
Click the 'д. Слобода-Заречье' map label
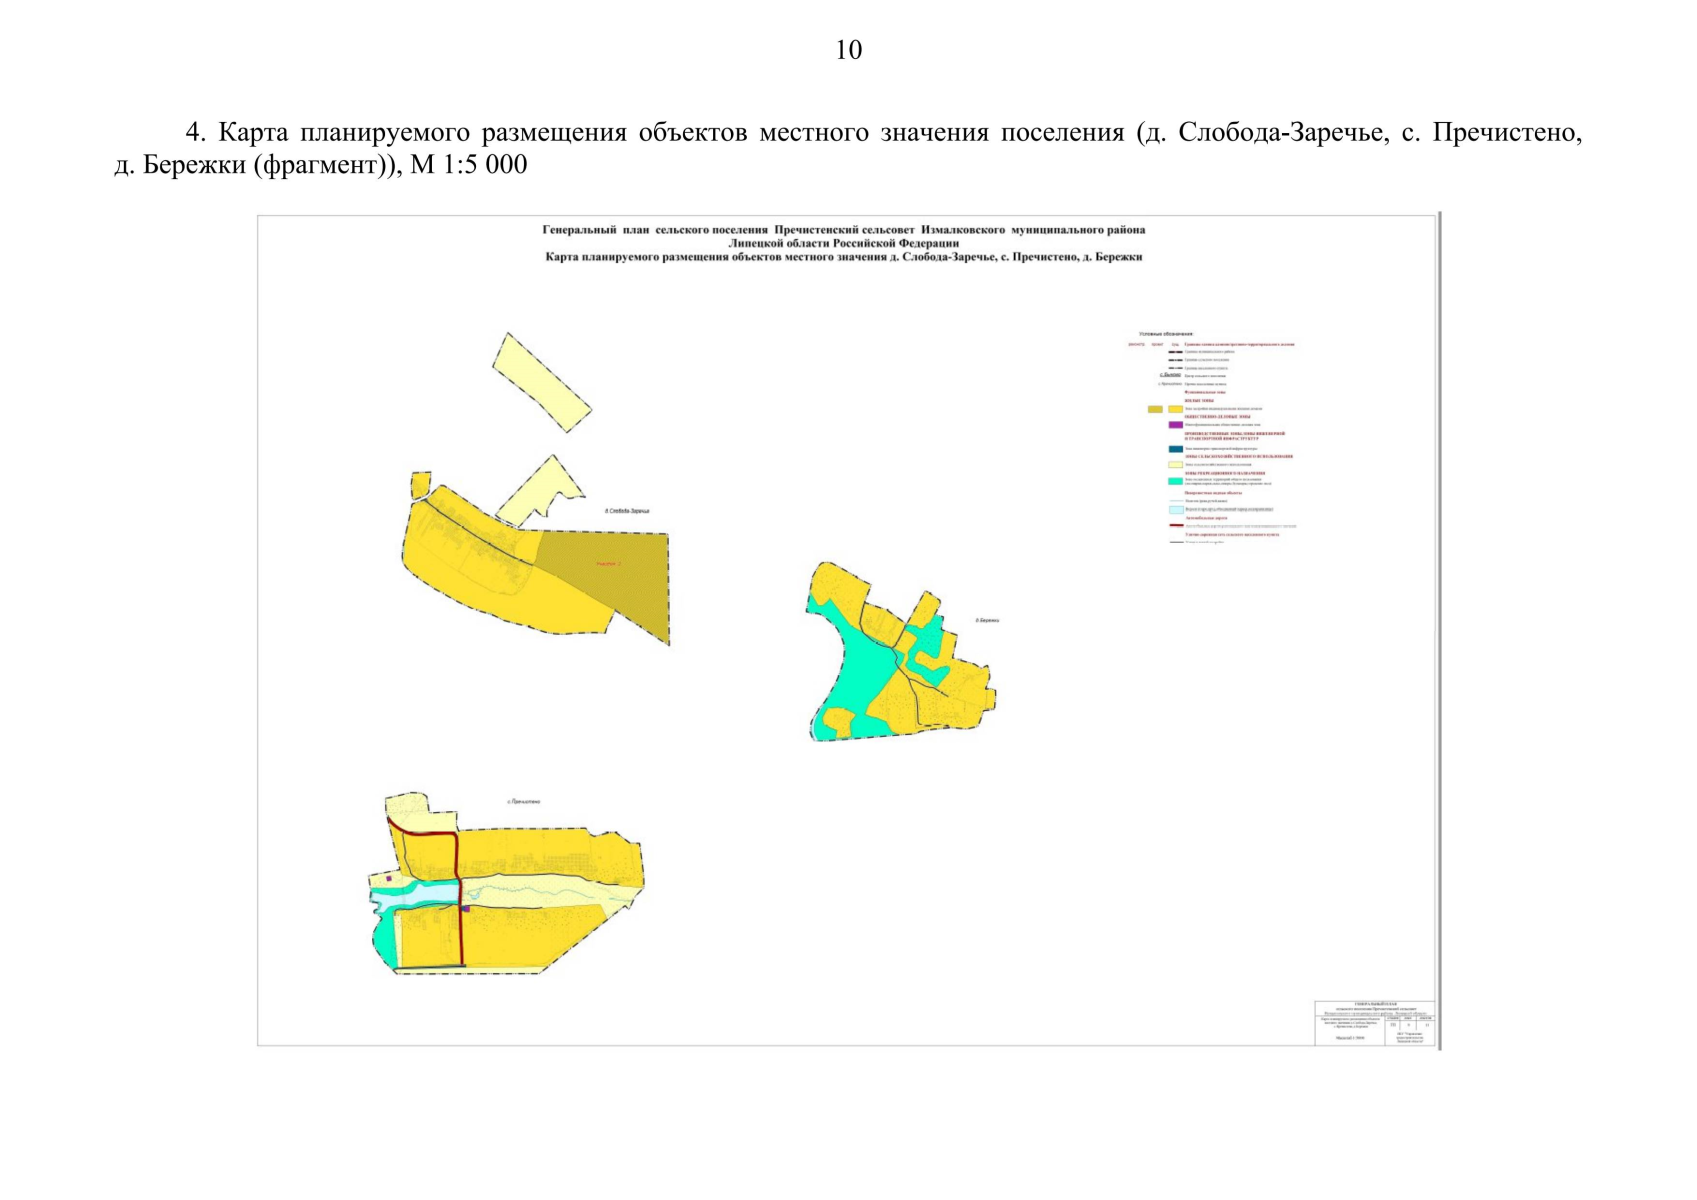tap(627, 511)
